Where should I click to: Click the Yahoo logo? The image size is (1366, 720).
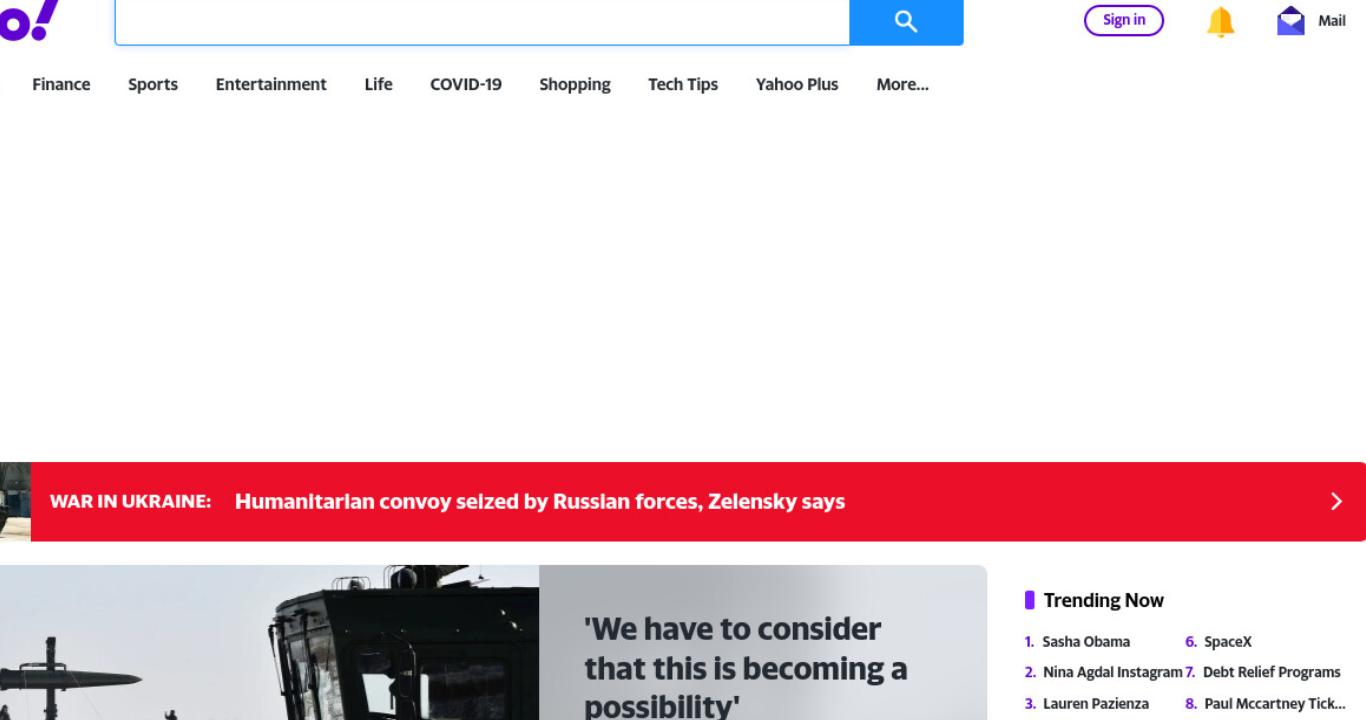tap(28, 20)
